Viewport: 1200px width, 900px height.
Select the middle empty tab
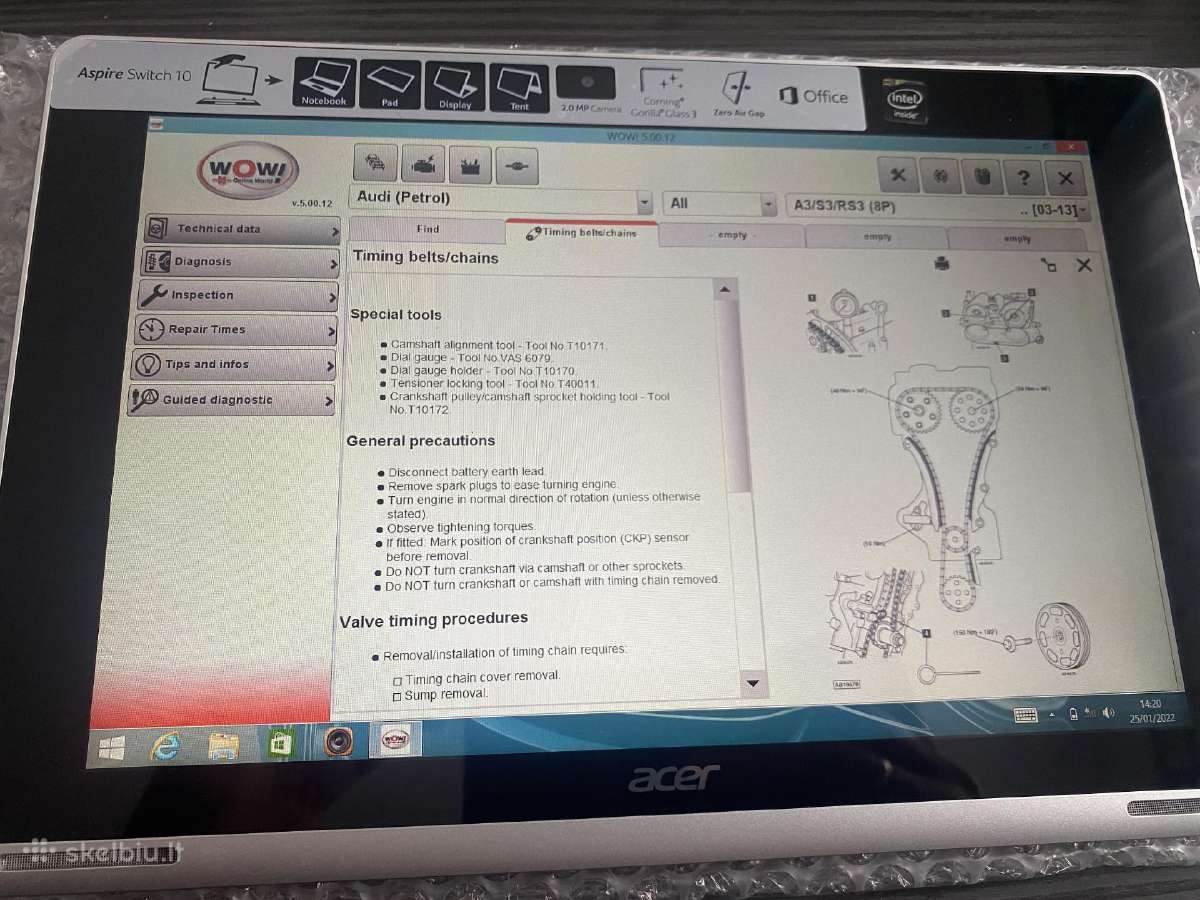[876, 238]
